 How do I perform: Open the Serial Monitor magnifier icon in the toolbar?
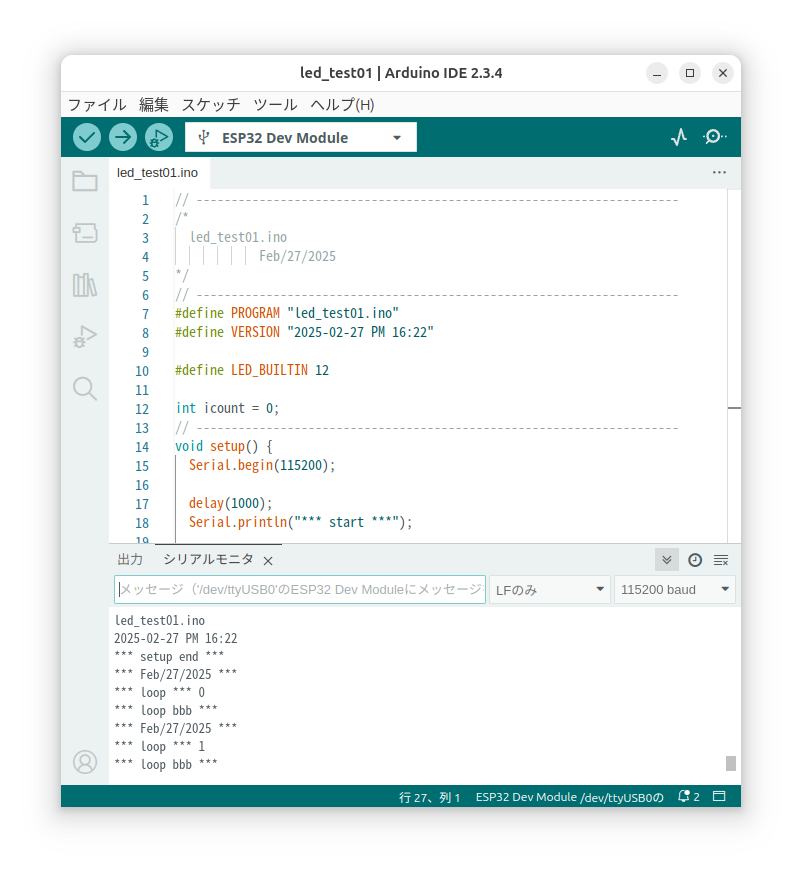(714, 137)
